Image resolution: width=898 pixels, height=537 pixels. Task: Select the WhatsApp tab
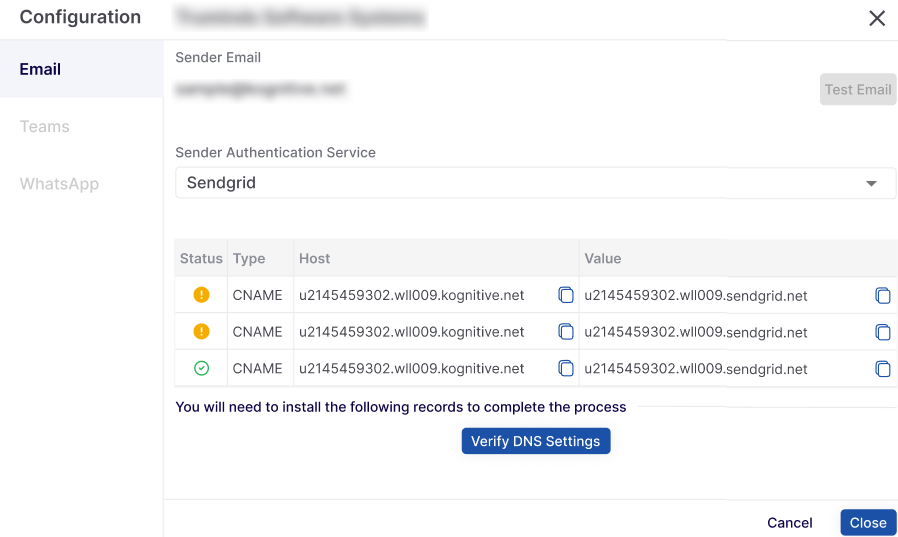59,184
